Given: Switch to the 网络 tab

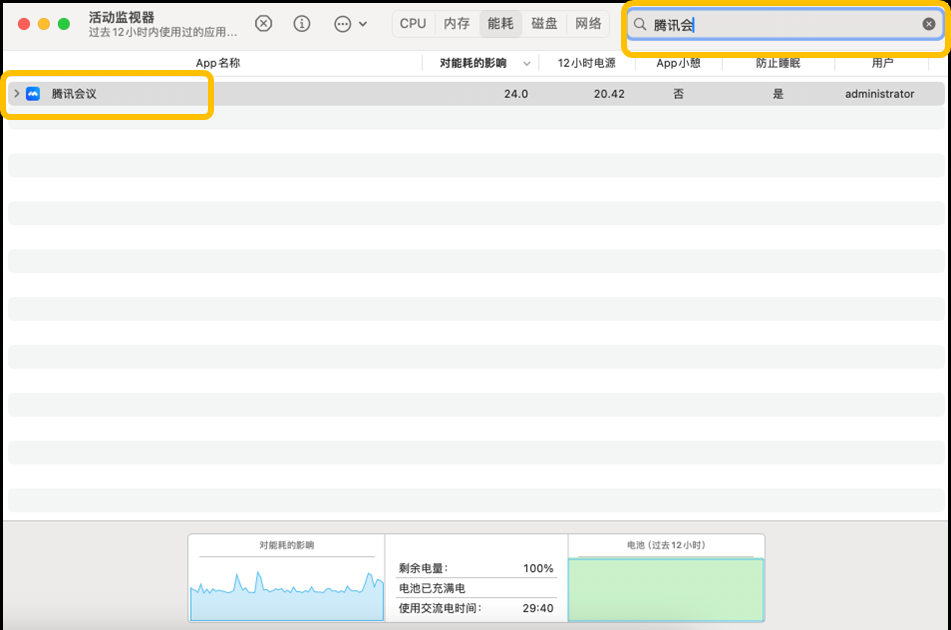Looking at the screenshot, I should click(588, 24).
